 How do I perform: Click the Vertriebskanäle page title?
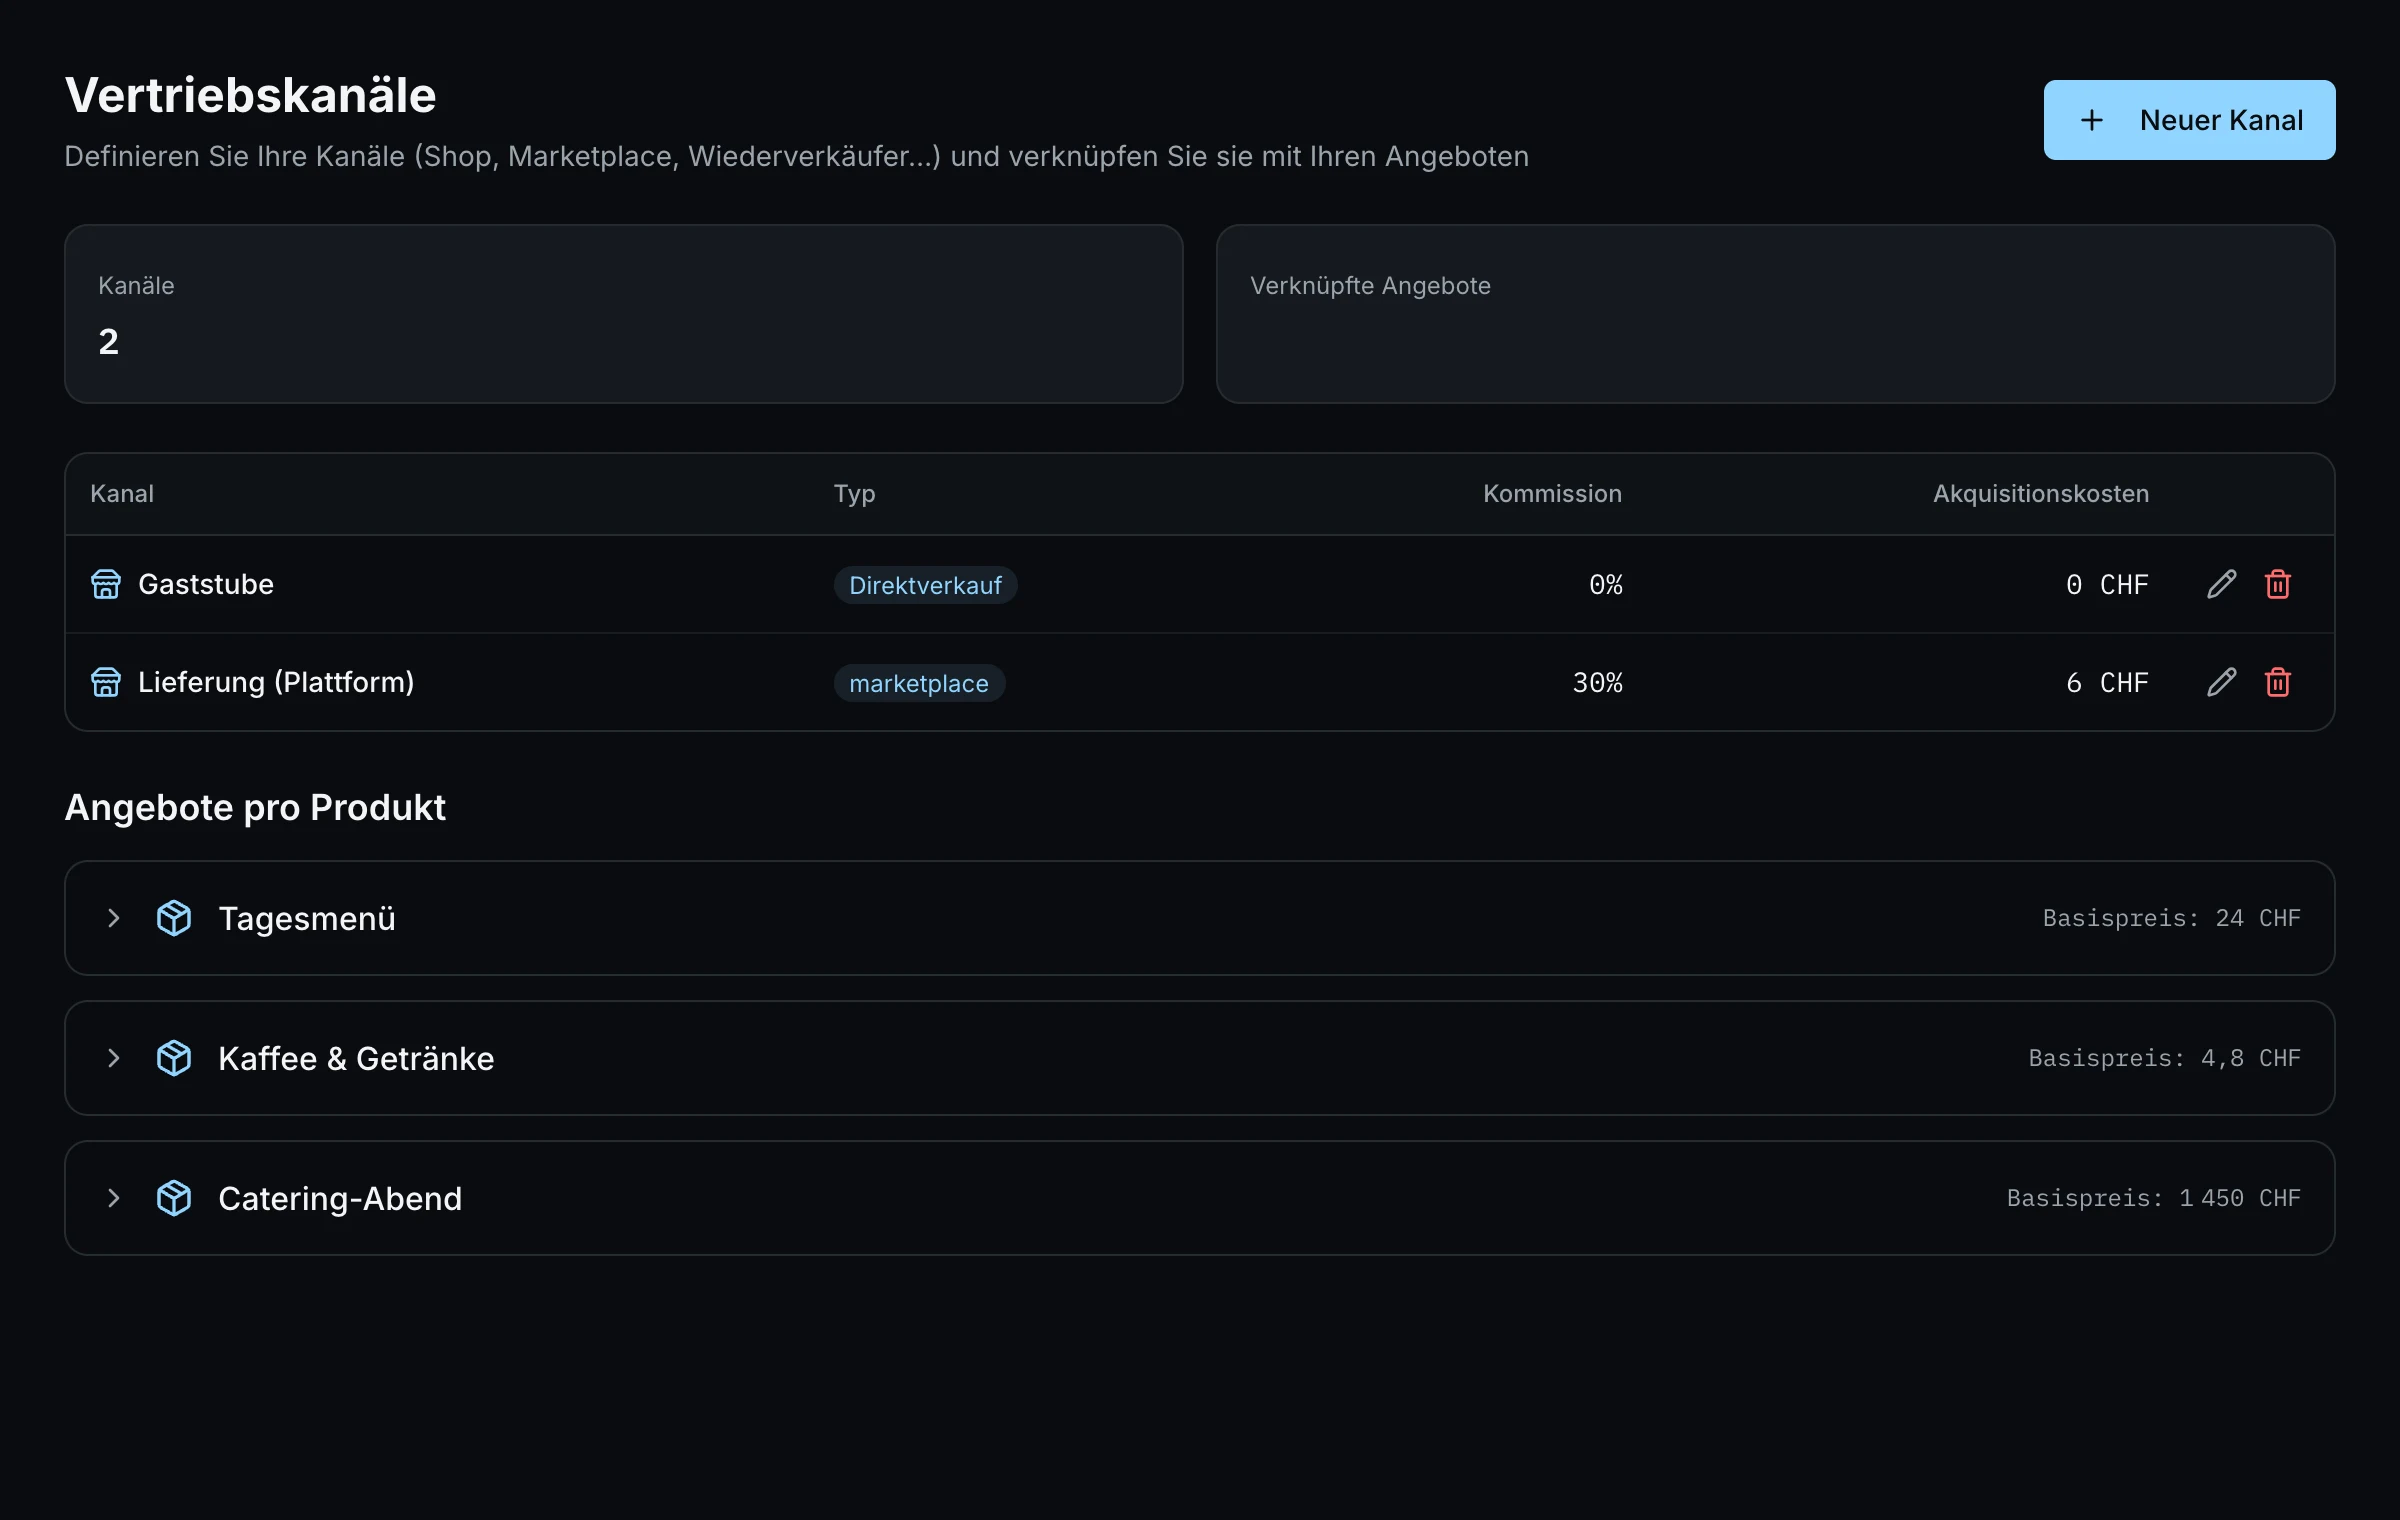[250, 95]
